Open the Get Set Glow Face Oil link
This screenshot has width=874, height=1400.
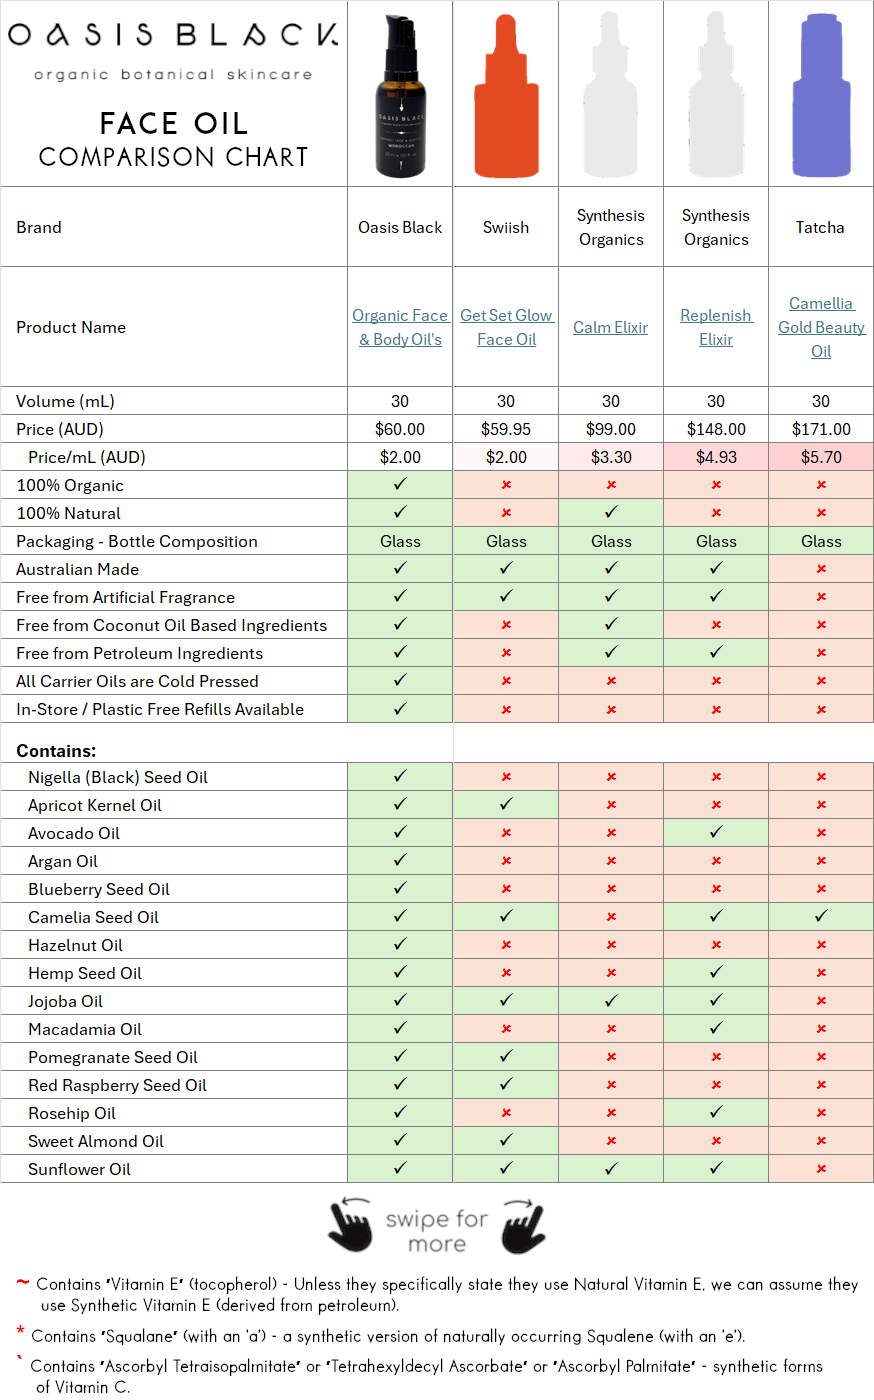[506, 327]
